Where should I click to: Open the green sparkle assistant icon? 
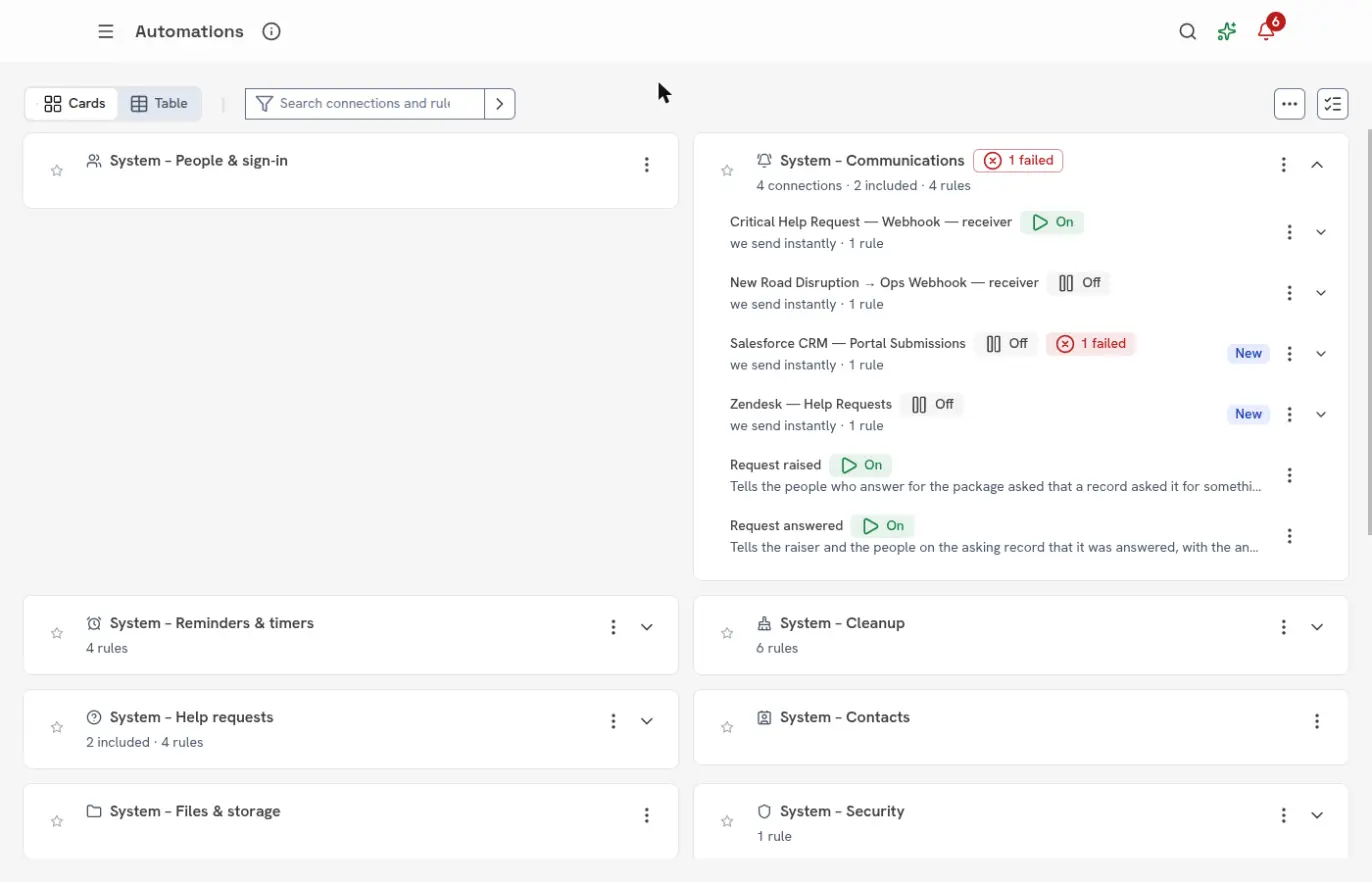tap(1227, 31)
